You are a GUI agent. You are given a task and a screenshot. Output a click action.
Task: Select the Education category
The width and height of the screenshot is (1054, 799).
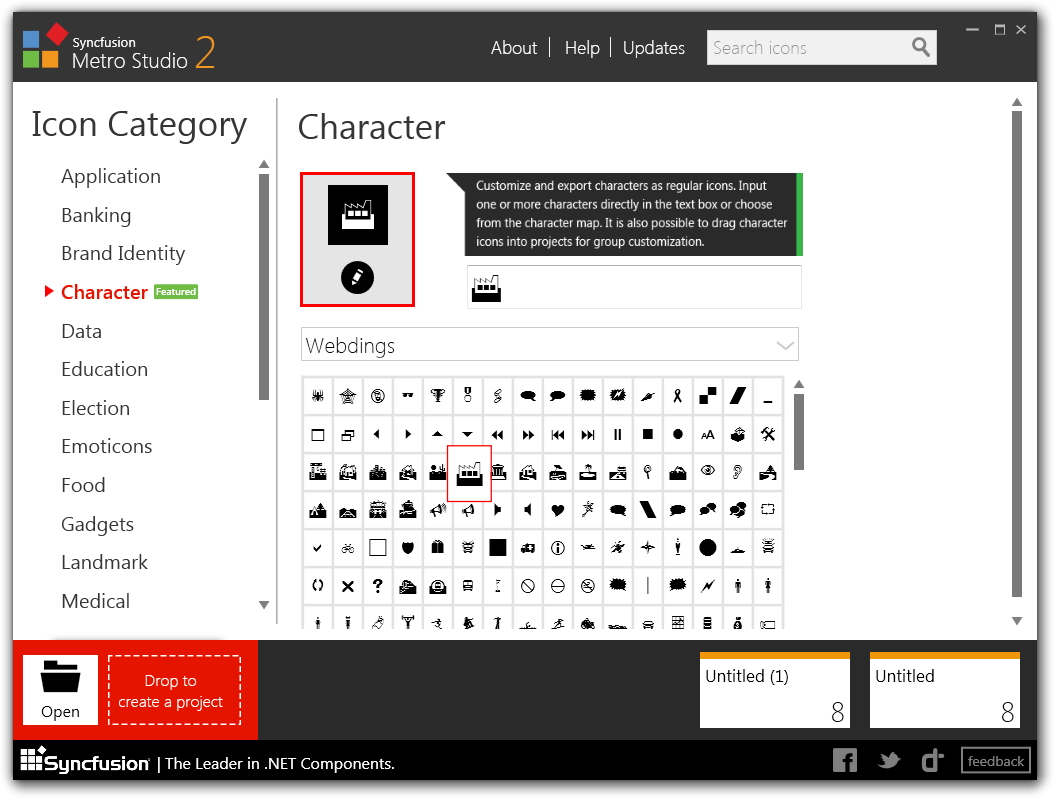[x=104, y=370]
